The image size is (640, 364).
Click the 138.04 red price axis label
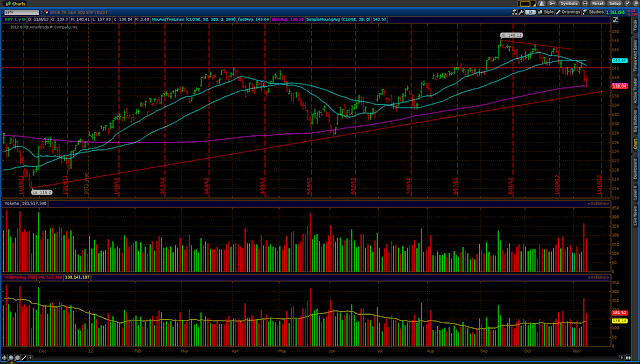[620, 86]
